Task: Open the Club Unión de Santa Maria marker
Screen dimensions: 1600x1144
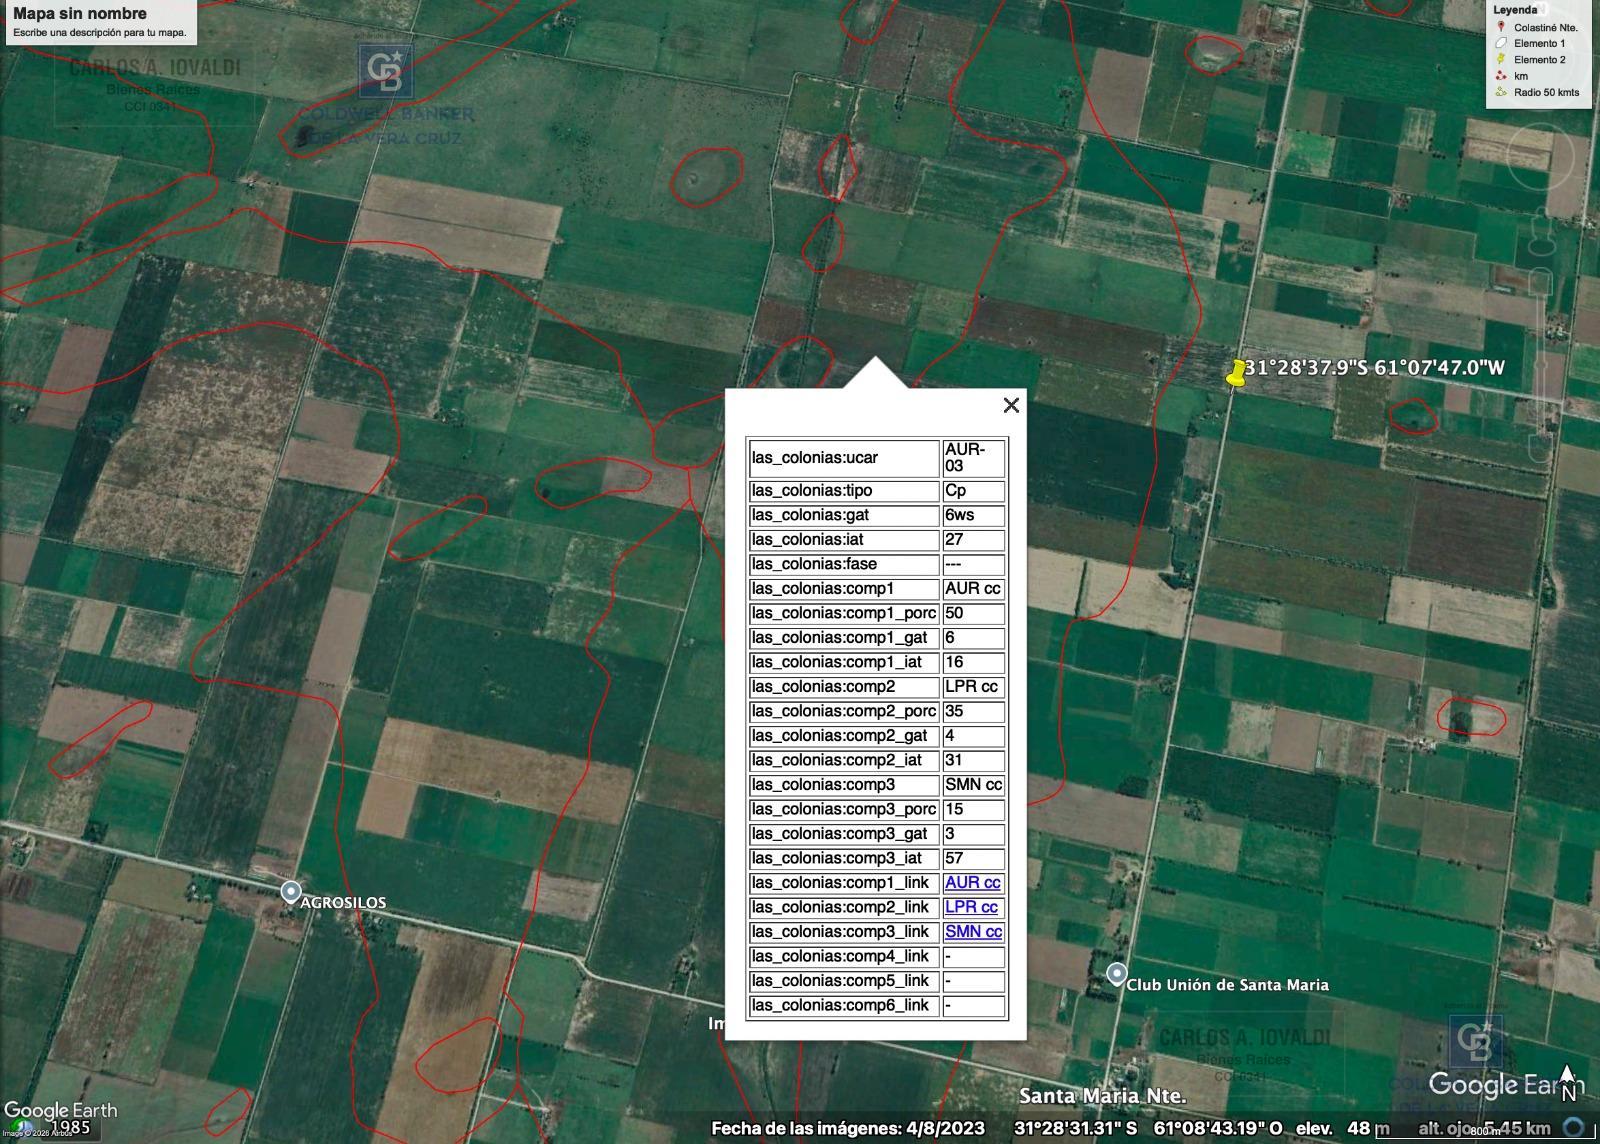Action: coord(1116,973)
